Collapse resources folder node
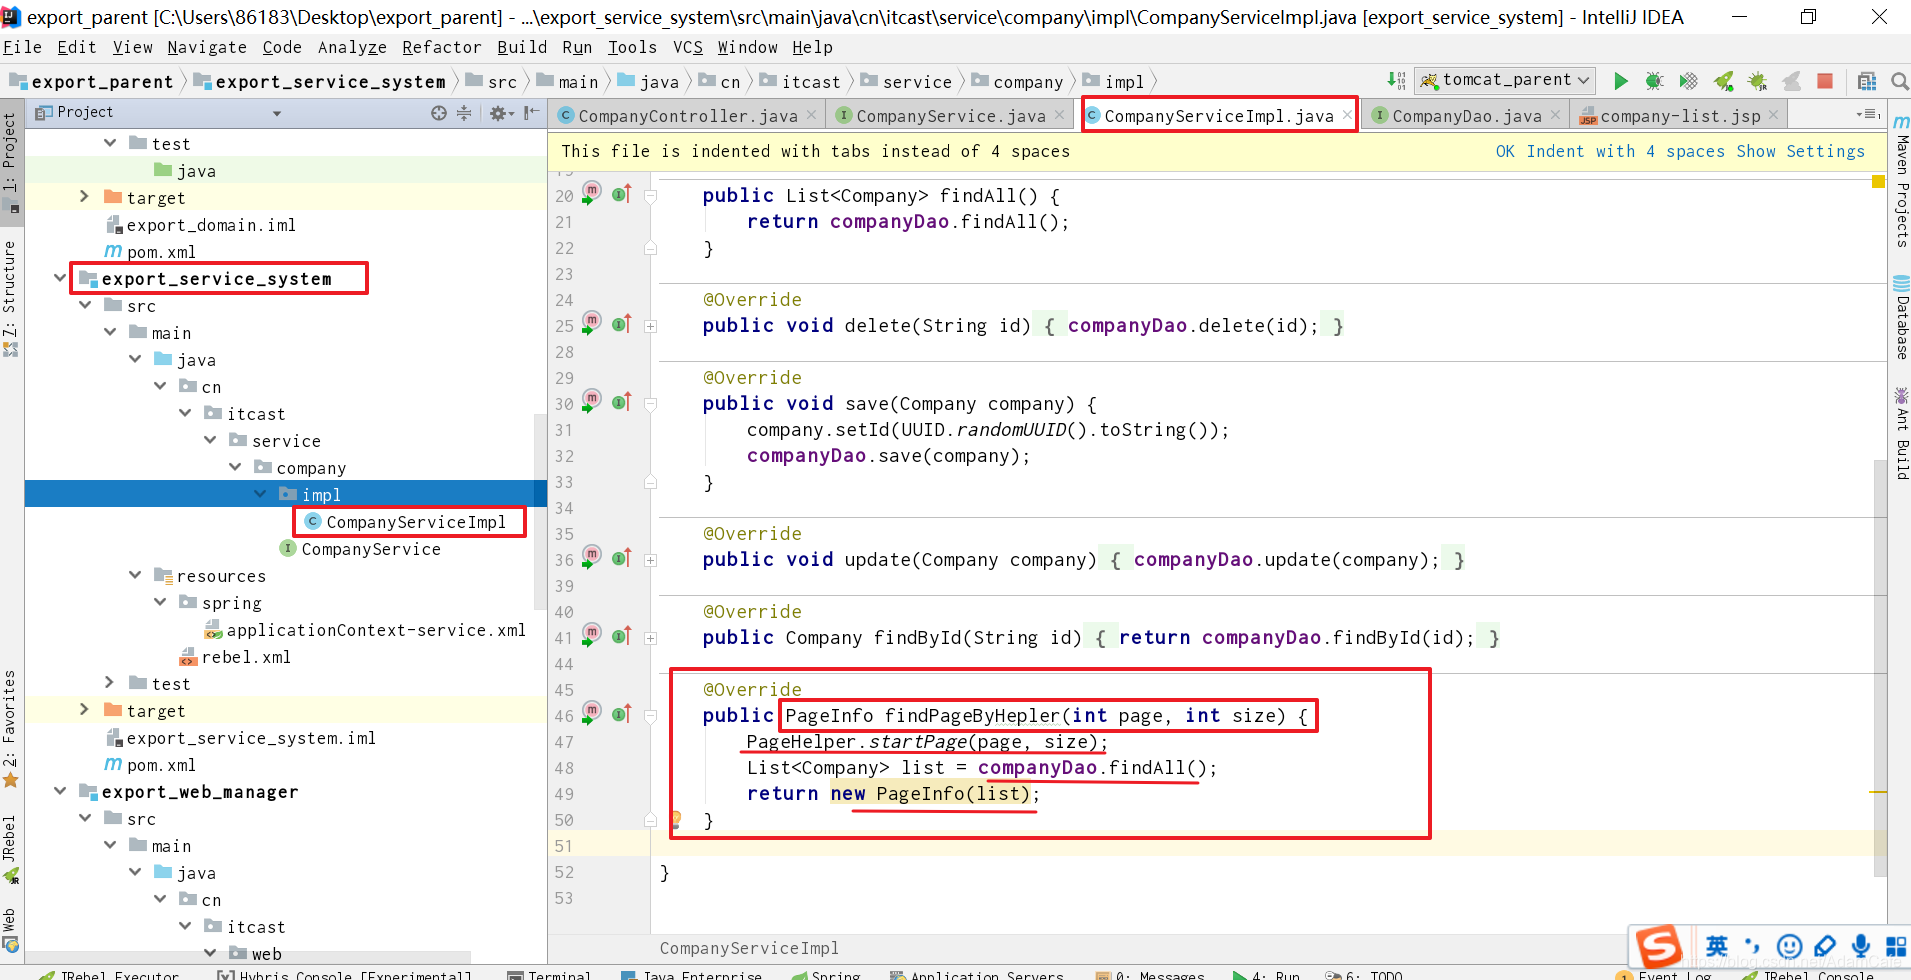1911x980 pixels. tap(135, 575)
